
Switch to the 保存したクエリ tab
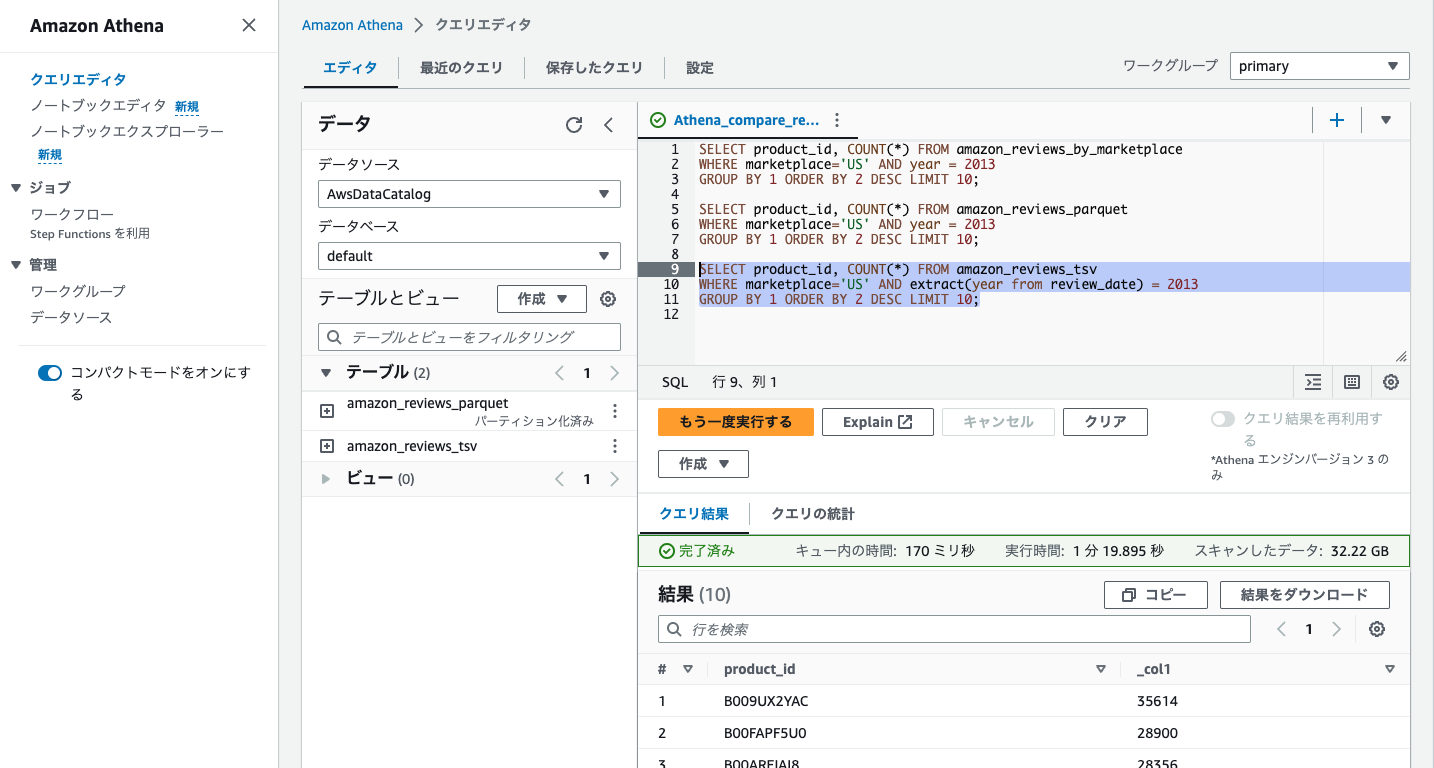pos(595,67)
